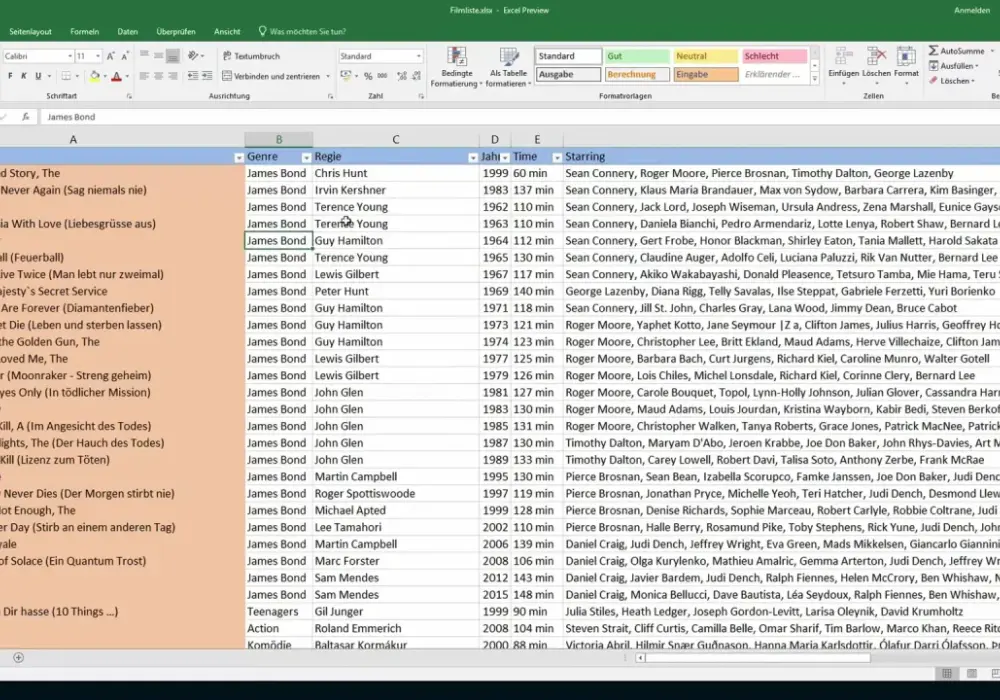
Task: Switch to page layout view in status bar
Action: pyautogui.click(x=971, y=673)
